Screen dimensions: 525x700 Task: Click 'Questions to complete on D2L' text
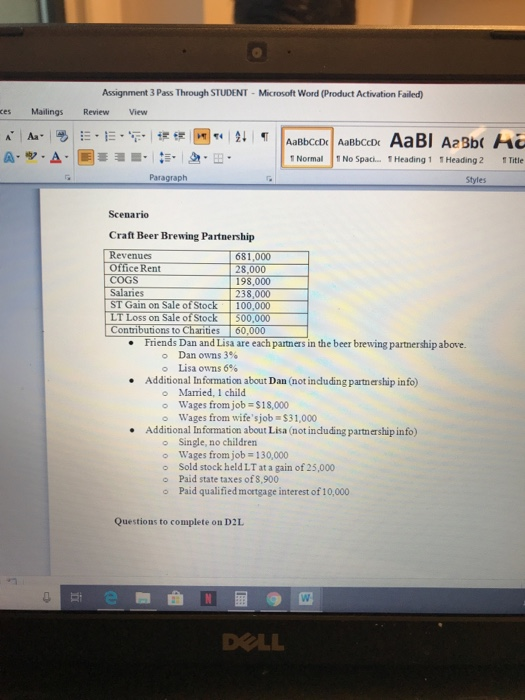179,521
